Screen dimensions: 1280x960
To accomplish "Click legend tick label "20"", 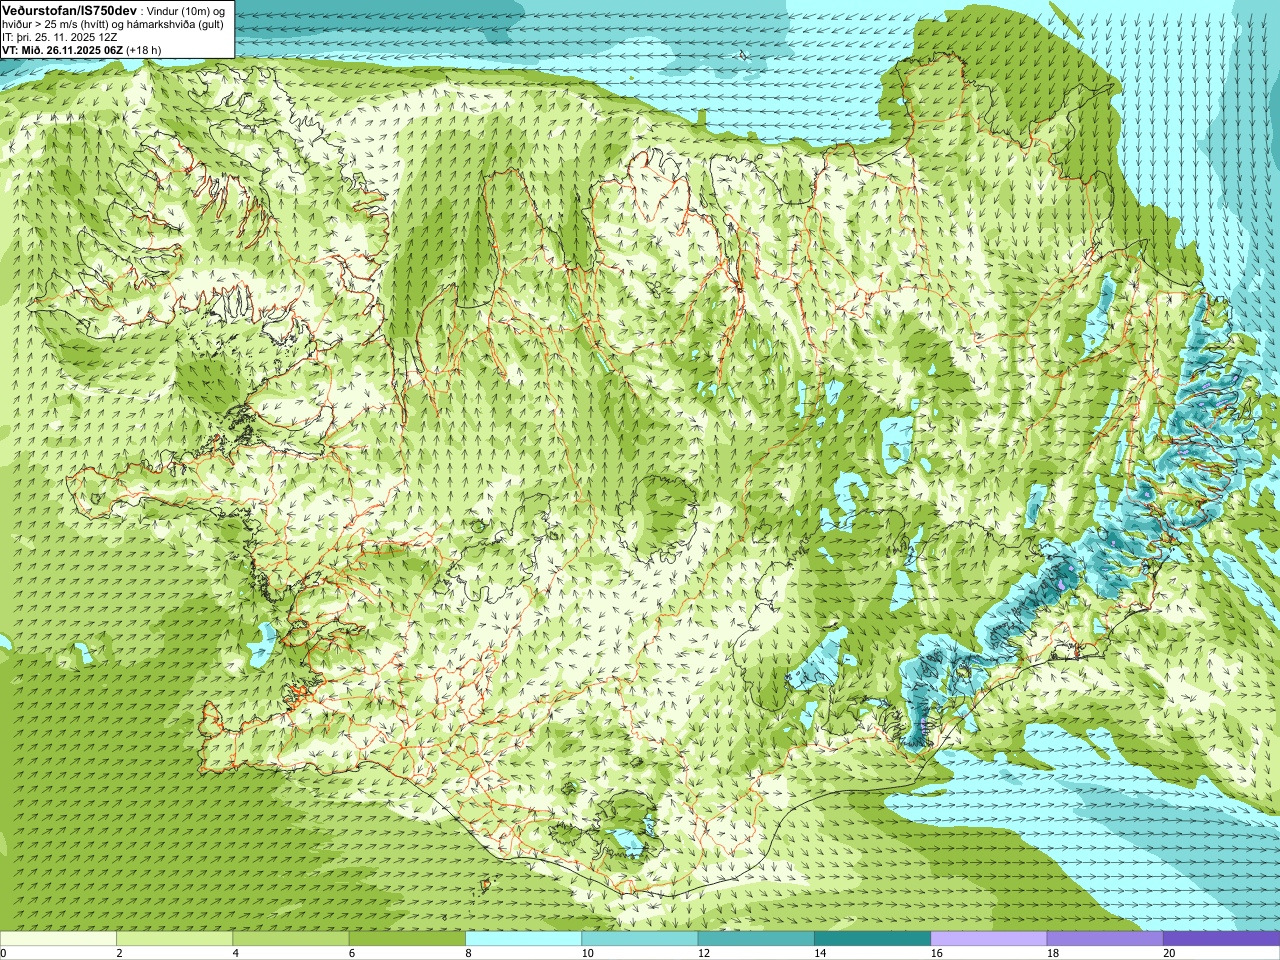I will pos(1169,953).
